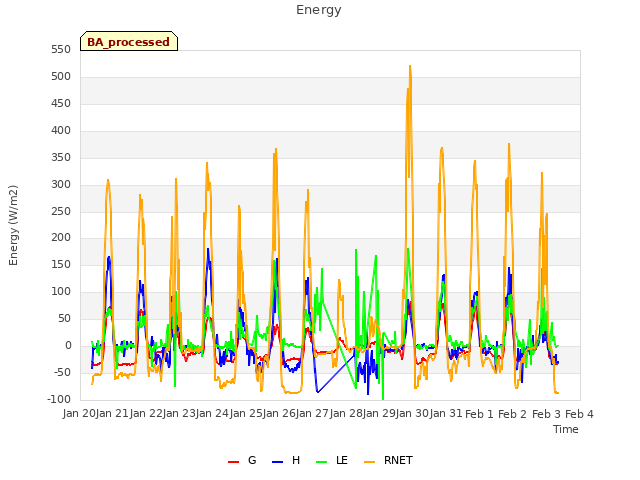The width and height of the screenshot is (640, 480).
Task: Click the blue H legend color marker
Action: coord(277,462)
